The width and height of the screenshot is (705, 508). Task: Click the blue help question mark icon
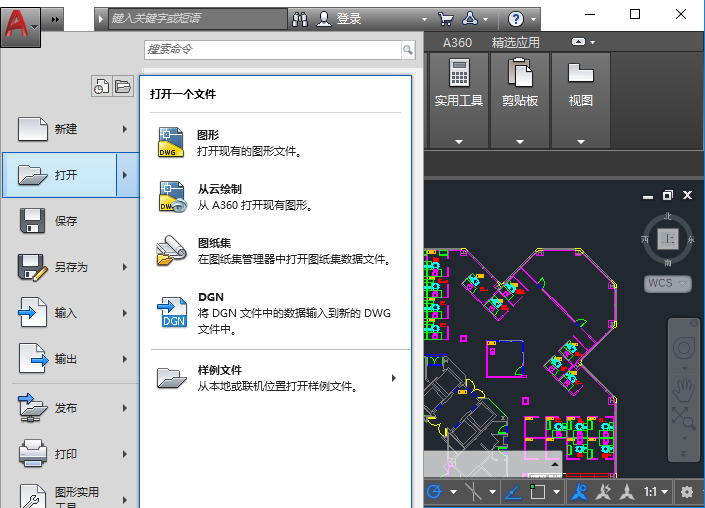pos(516,19)
